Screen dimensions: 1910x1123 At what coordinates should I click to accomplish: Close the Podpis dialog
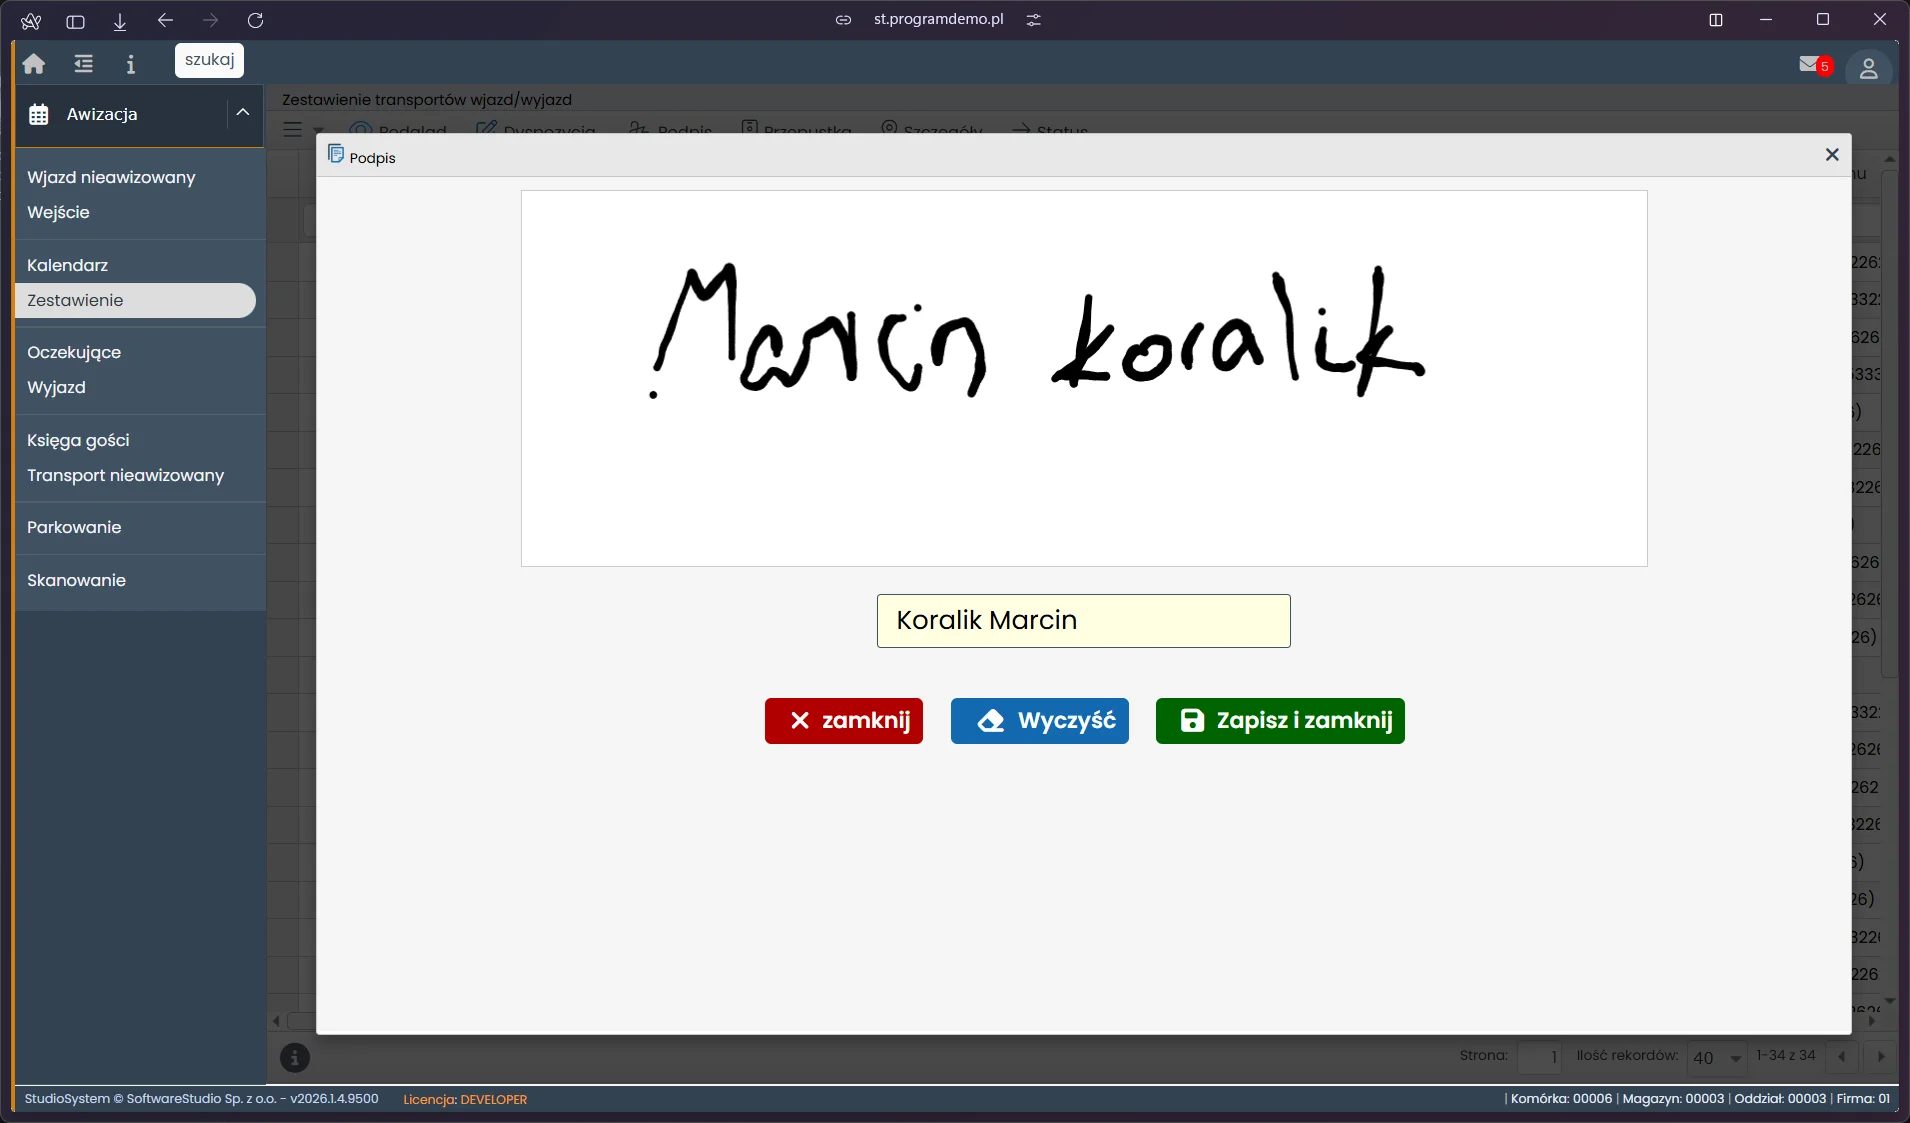point(1832,154)
